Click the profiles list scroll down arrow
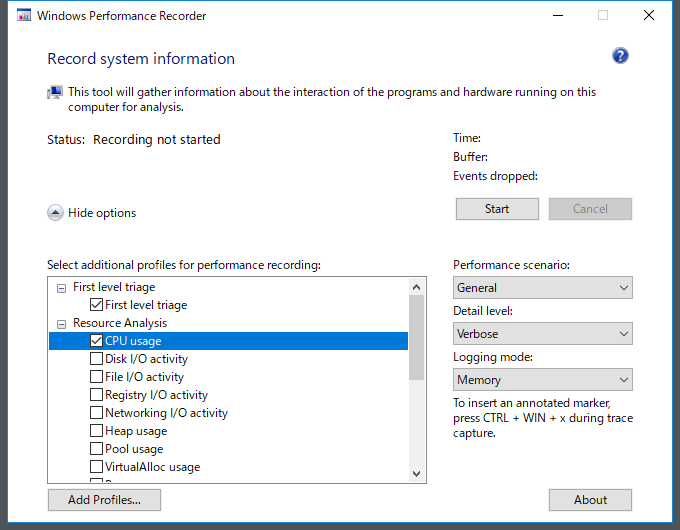 [x=416, y=474]
